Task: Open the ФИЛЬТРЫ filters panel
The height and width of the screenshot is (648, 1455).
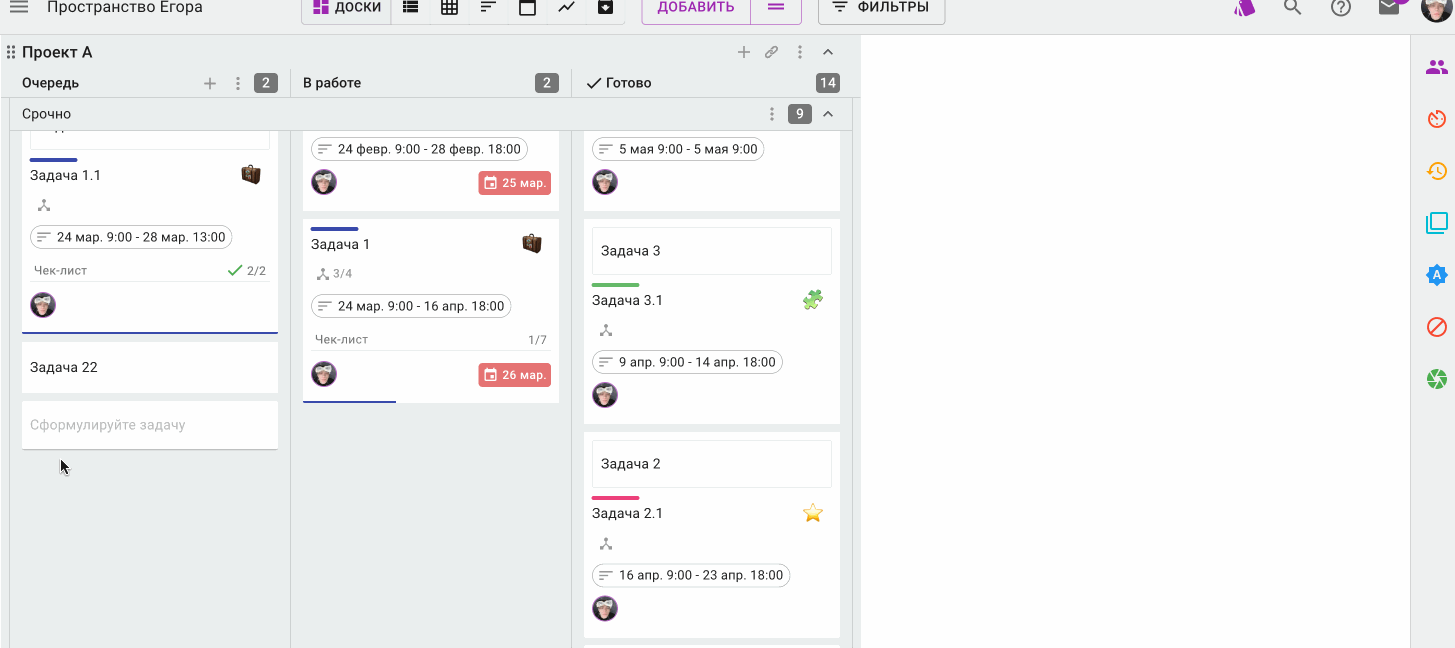Action: (881, 7)
